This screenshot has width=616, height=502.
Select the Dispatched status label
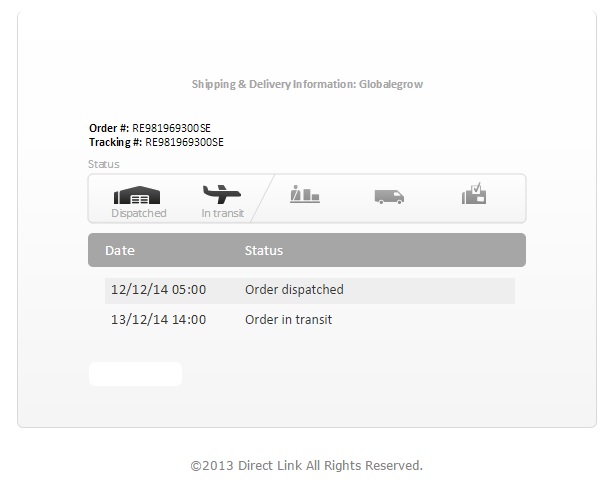tap(139, 213)
